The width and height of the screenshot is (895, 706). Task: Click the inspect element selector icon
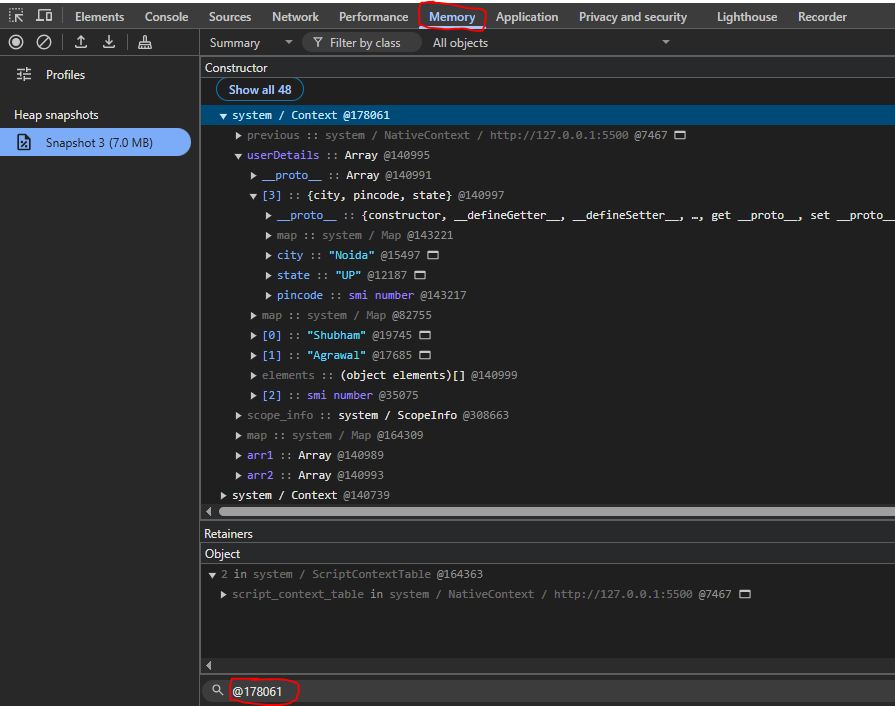16,15
